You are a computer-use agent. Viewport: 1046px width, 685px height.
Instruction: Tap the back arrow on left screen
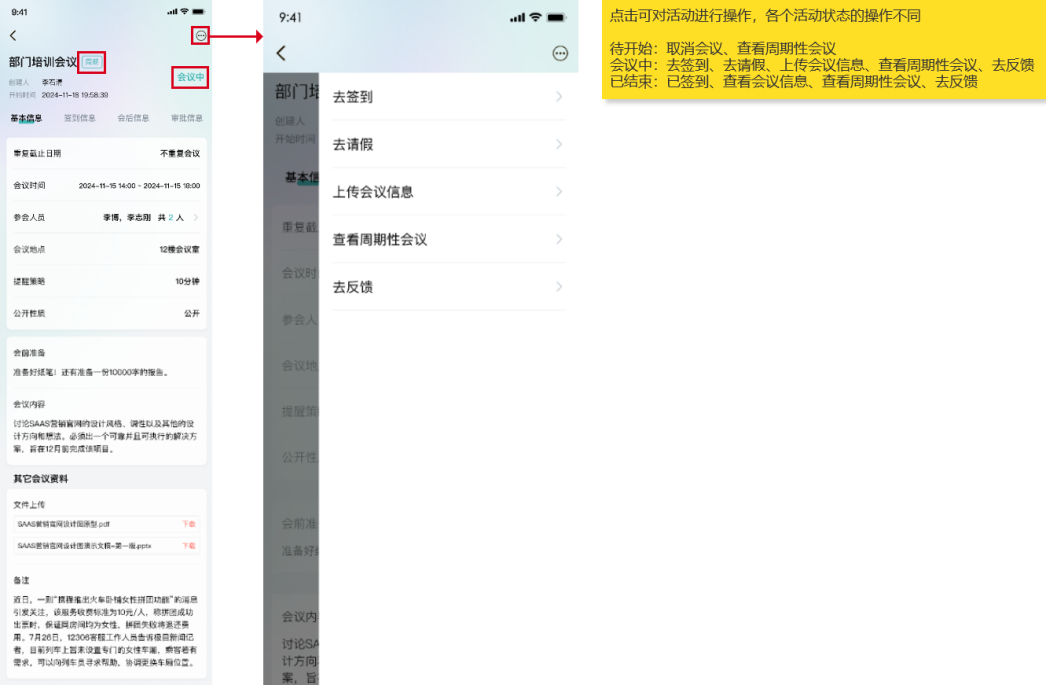(x=13, y=36)
